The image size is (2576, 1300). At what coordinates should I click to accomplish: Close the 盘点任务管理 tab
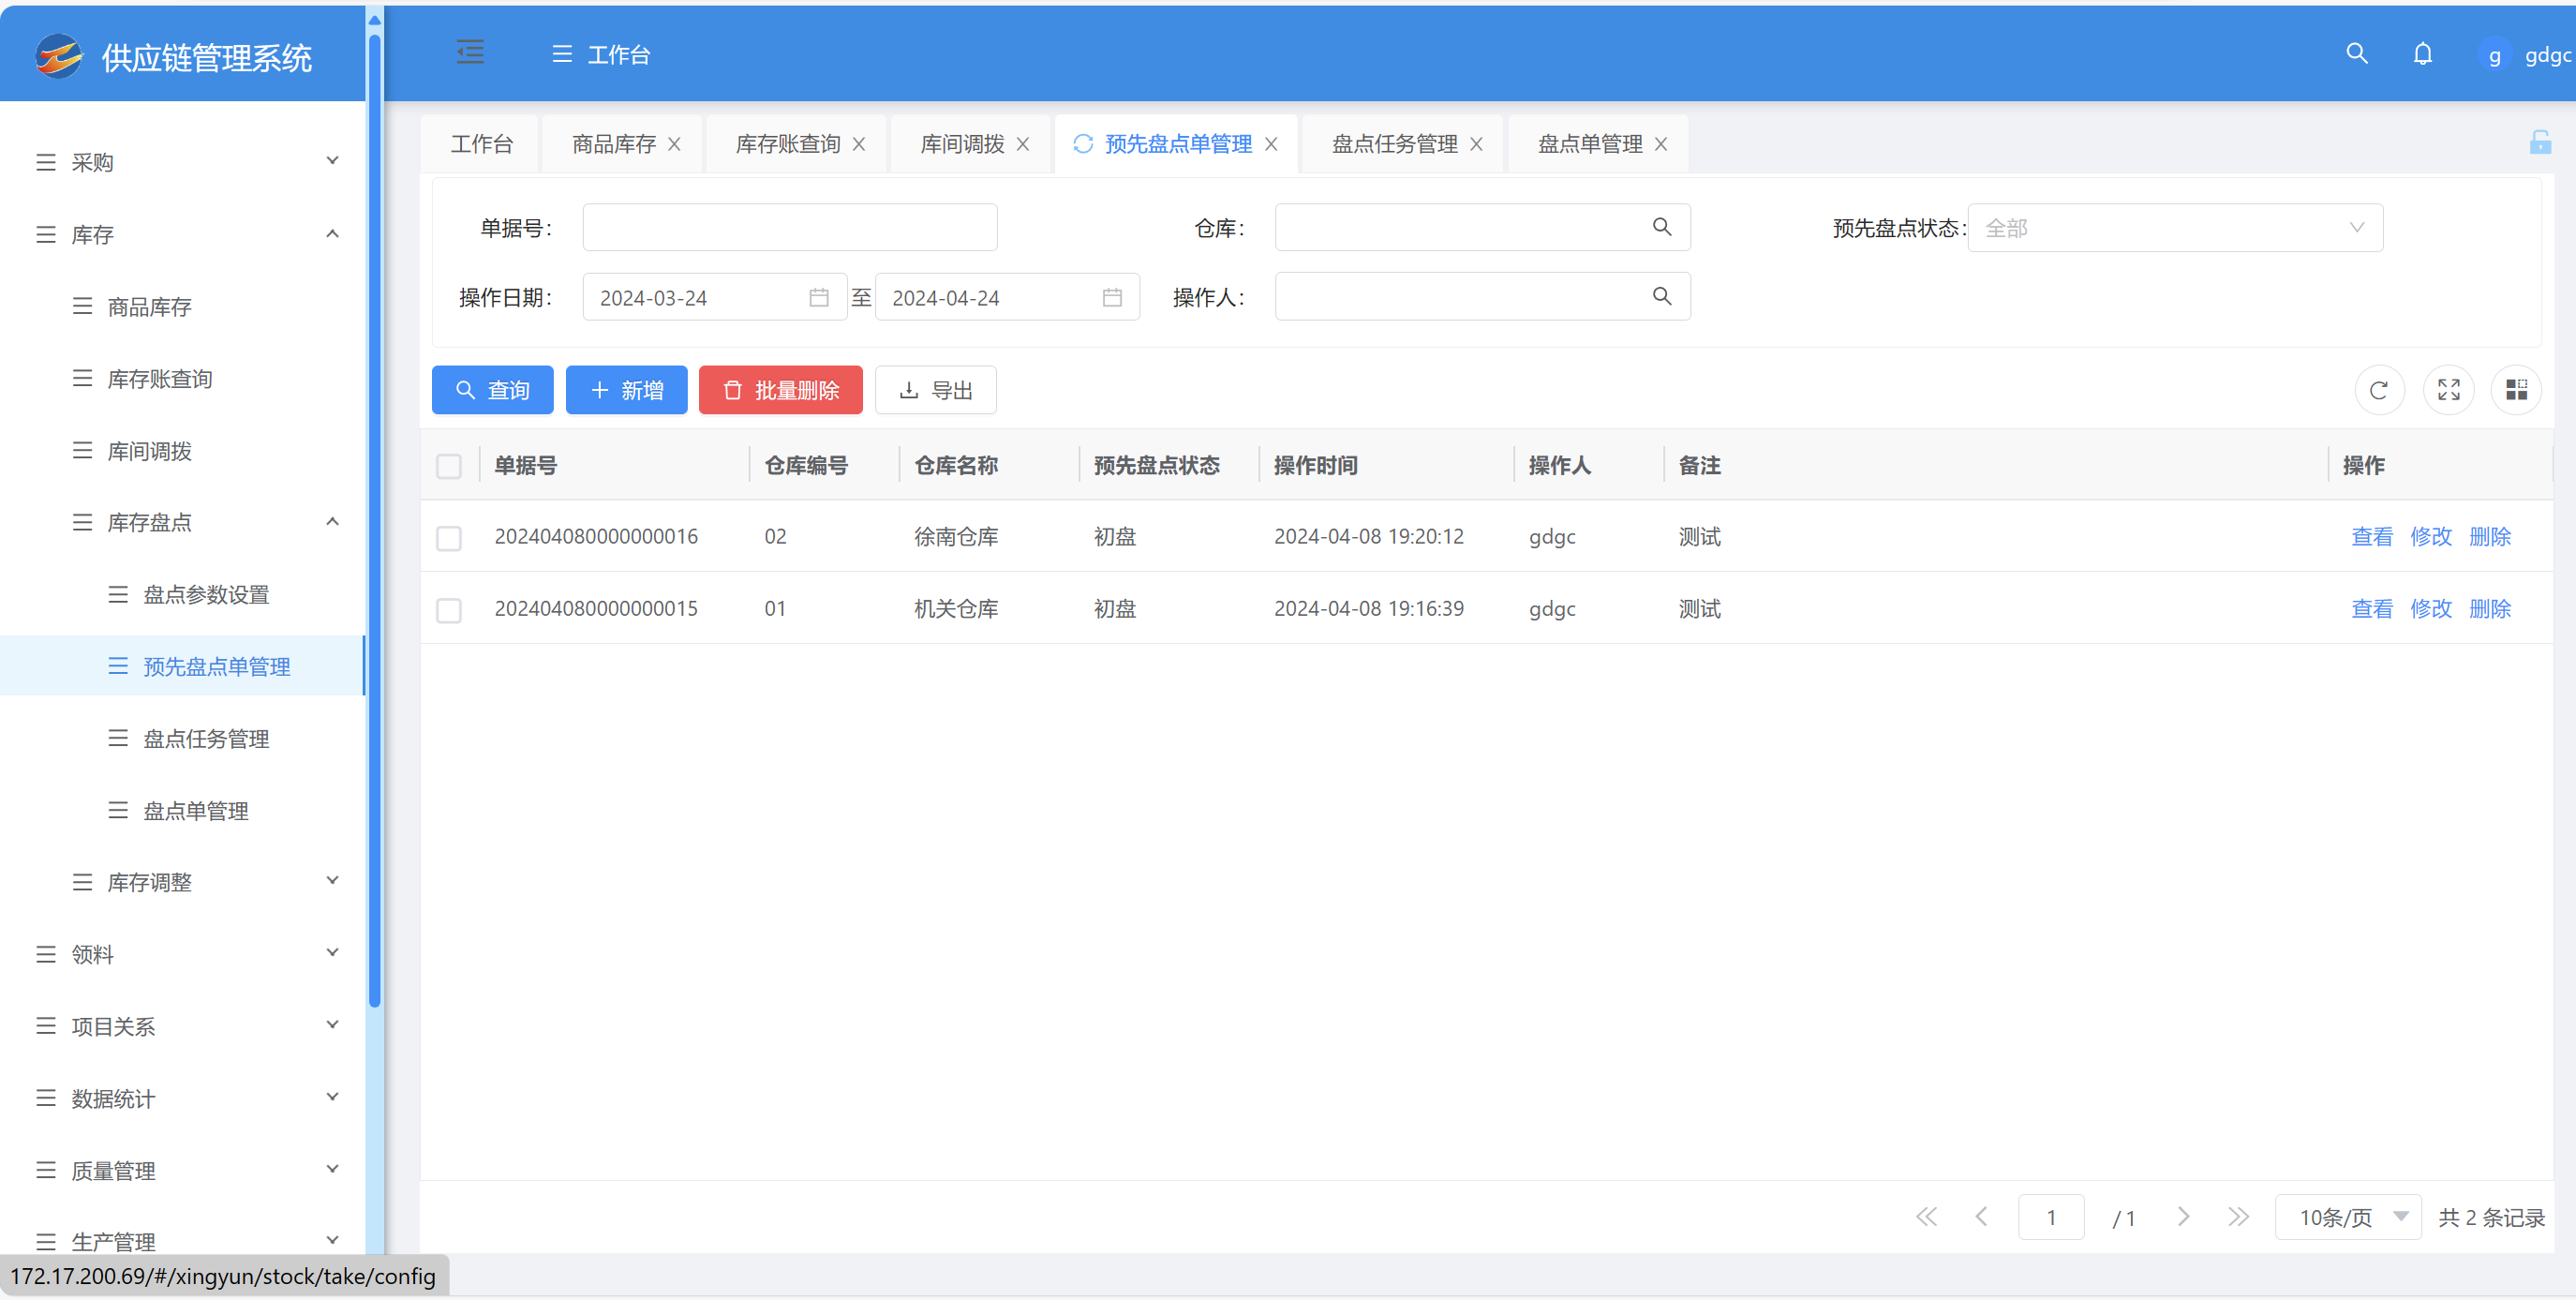click(1475, 144)
